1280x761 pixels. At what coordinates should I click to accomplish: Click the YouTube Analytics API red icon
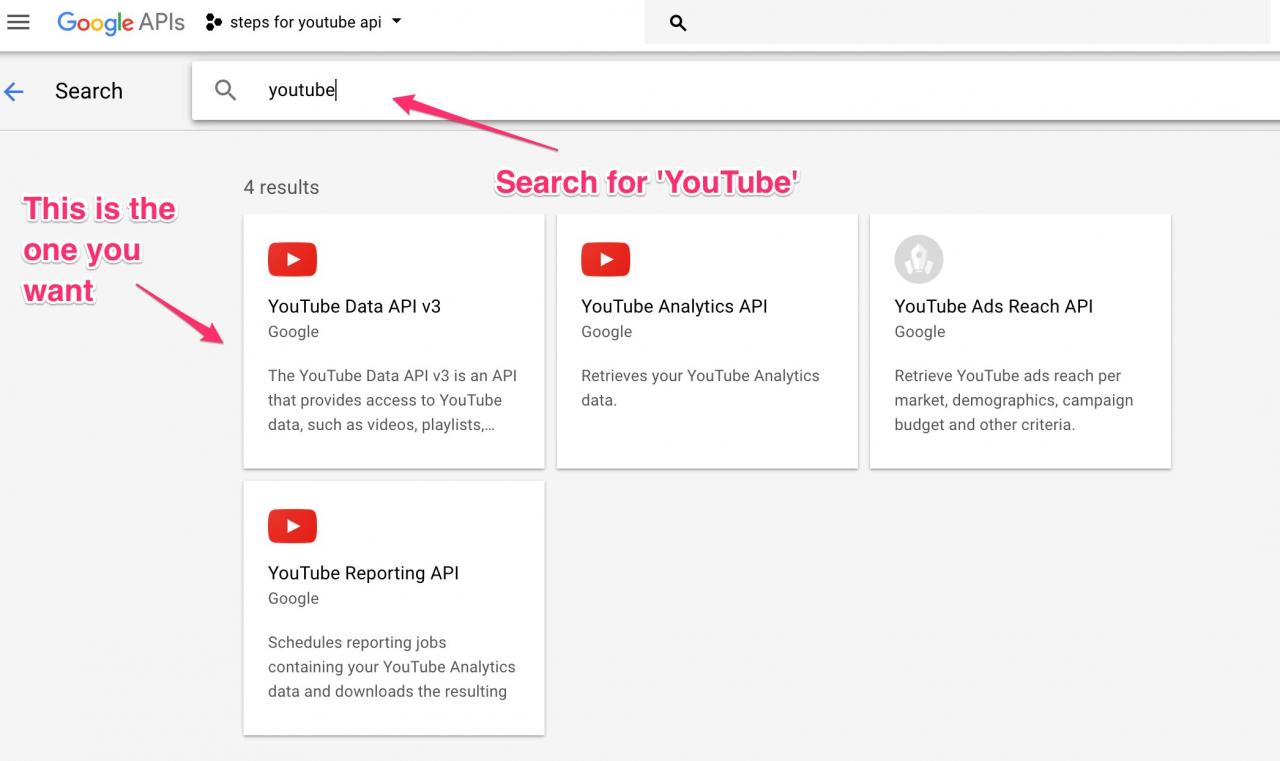[605, 260]
